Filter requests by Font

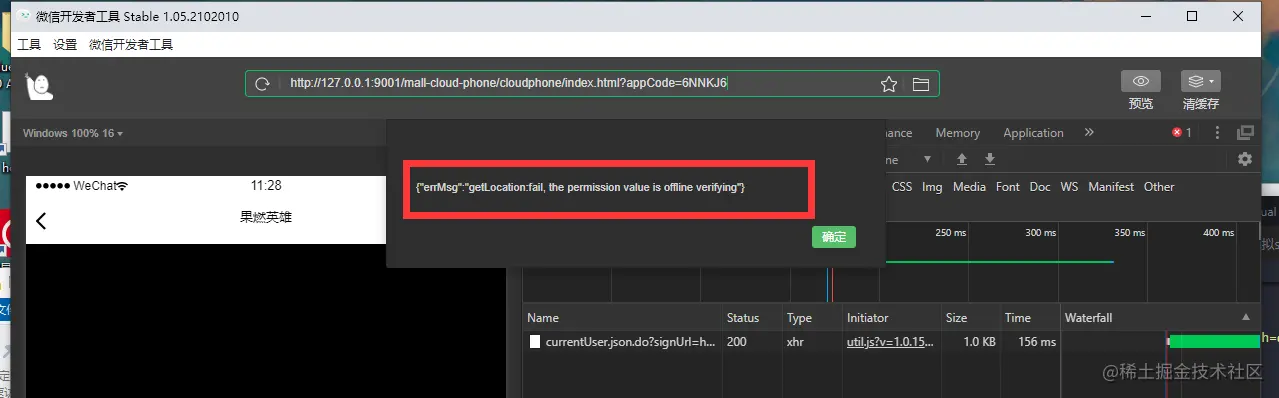(x=1008, y=187)
